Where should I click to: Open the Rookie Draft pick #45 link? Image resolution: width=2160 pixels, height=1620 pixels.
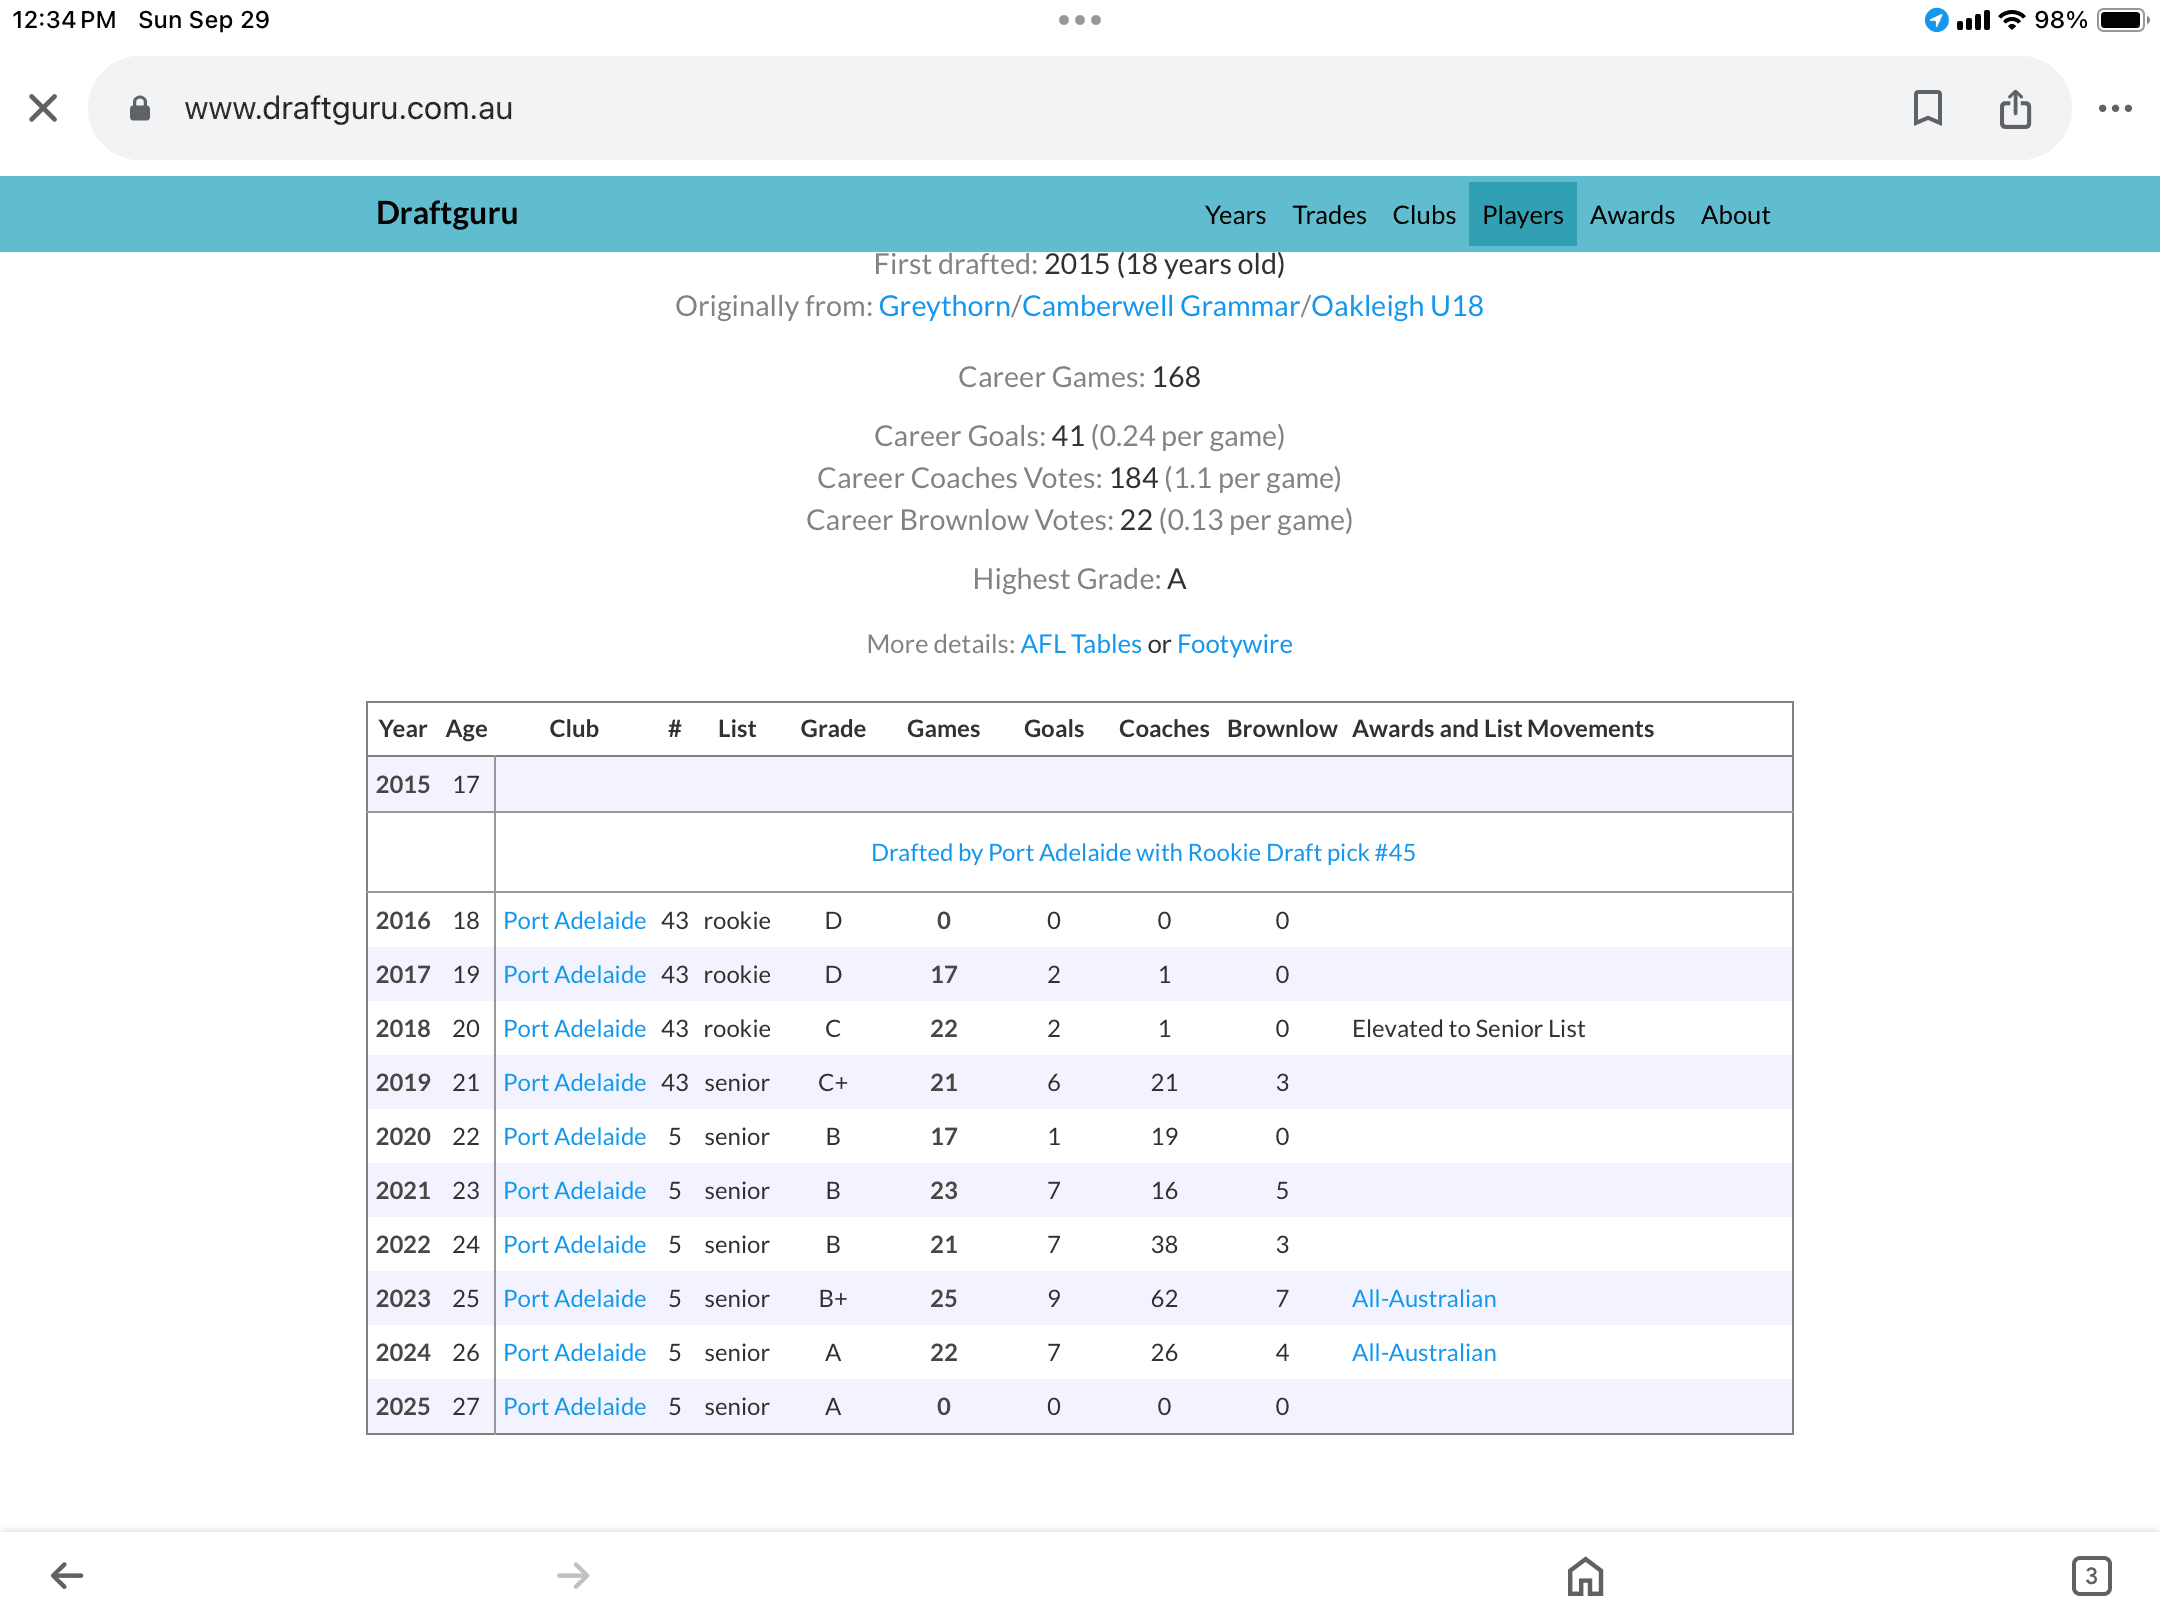click(1143, 852)
